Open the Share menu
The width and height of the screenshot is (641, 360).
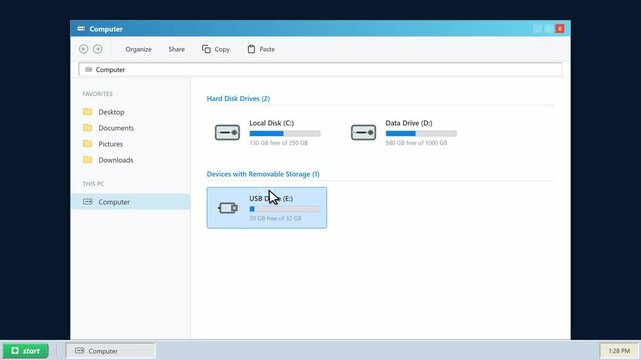point(177,49)
